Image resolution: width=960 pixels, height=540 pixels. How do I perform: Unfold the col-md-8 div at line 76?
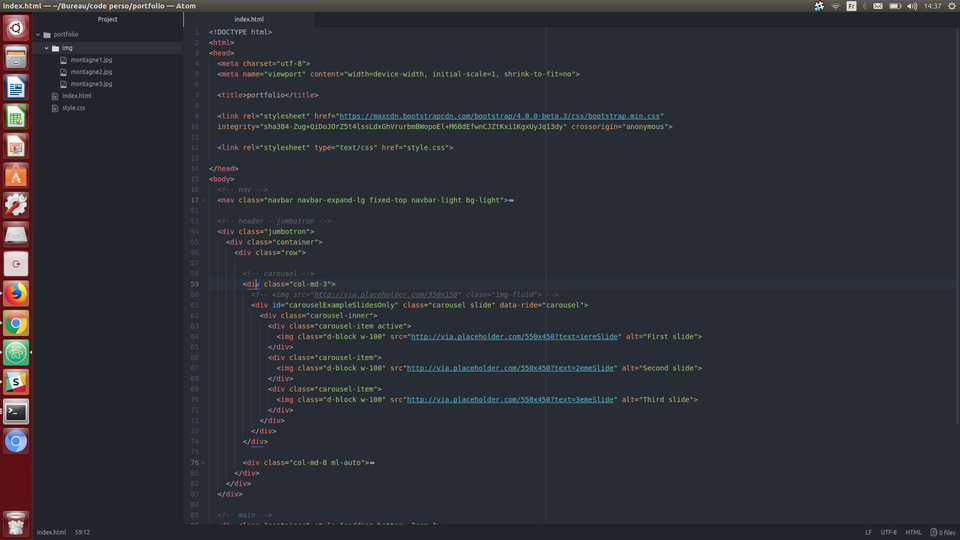click(204, 463)
